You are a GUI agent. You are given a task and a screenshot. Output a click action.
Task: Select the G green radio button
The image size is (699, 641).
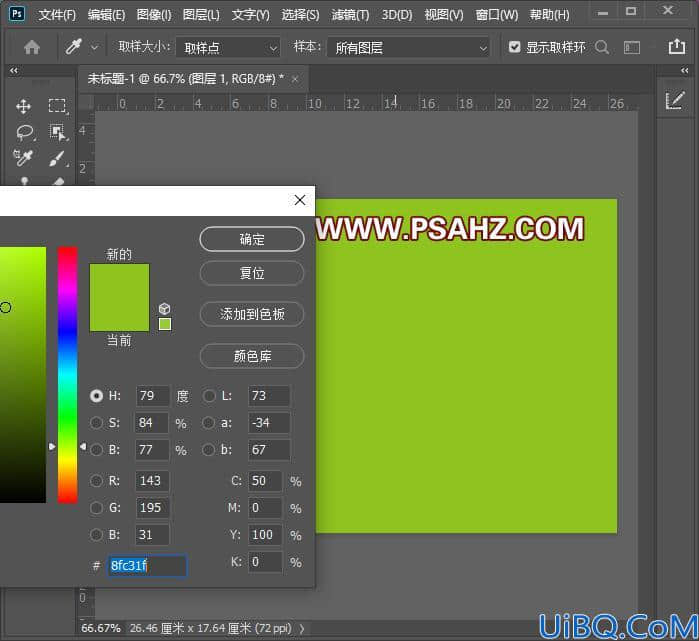point(96,507)
